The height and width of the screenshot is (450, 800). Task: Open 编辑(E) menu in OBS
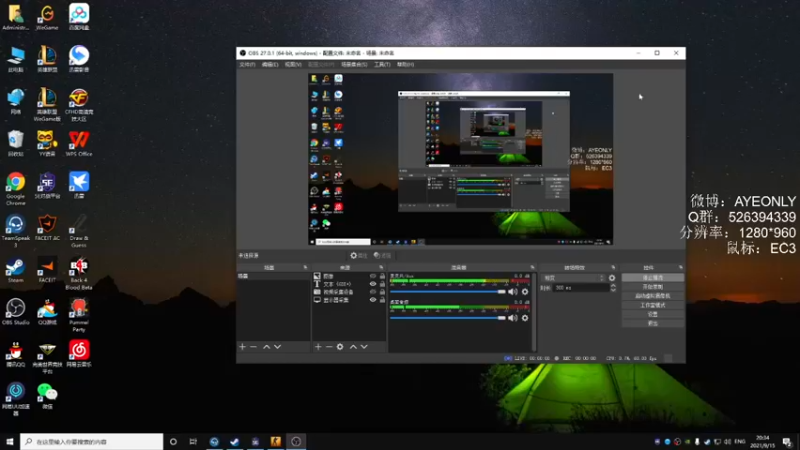coord(270,65)
